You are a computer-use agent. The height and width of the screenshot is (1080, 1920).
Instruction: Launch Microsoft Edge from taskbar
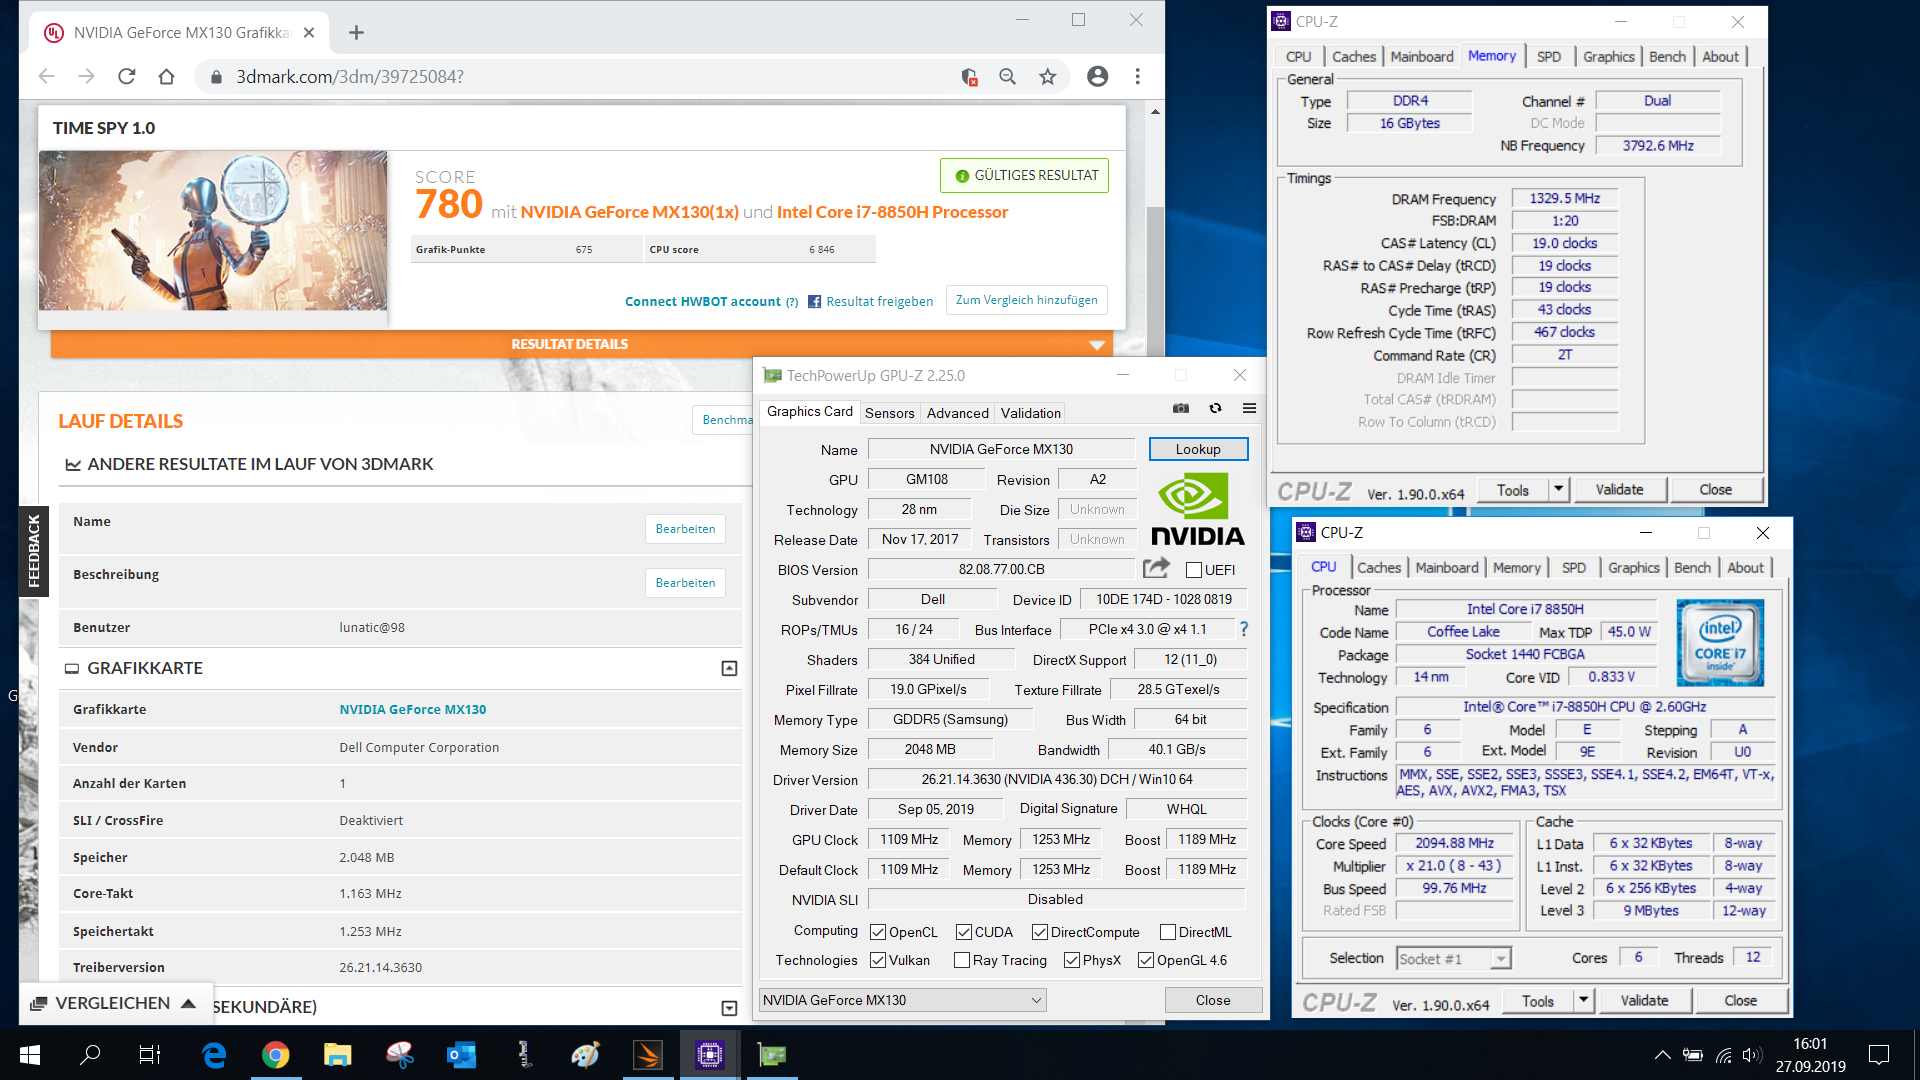click(x=214, y=1054)
